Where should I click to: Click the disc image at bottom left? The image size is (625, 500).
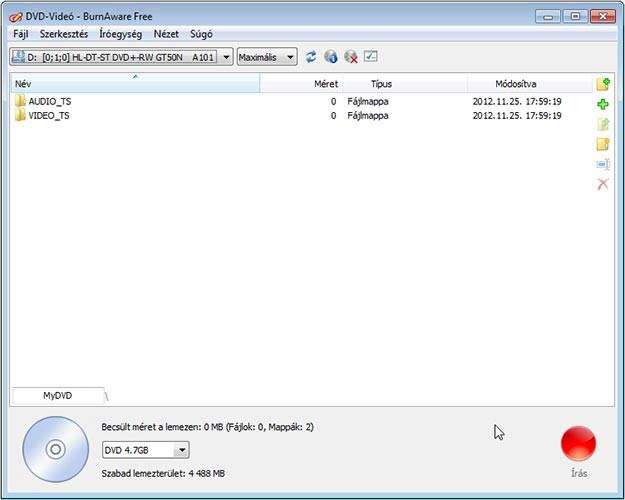[55, 449]
